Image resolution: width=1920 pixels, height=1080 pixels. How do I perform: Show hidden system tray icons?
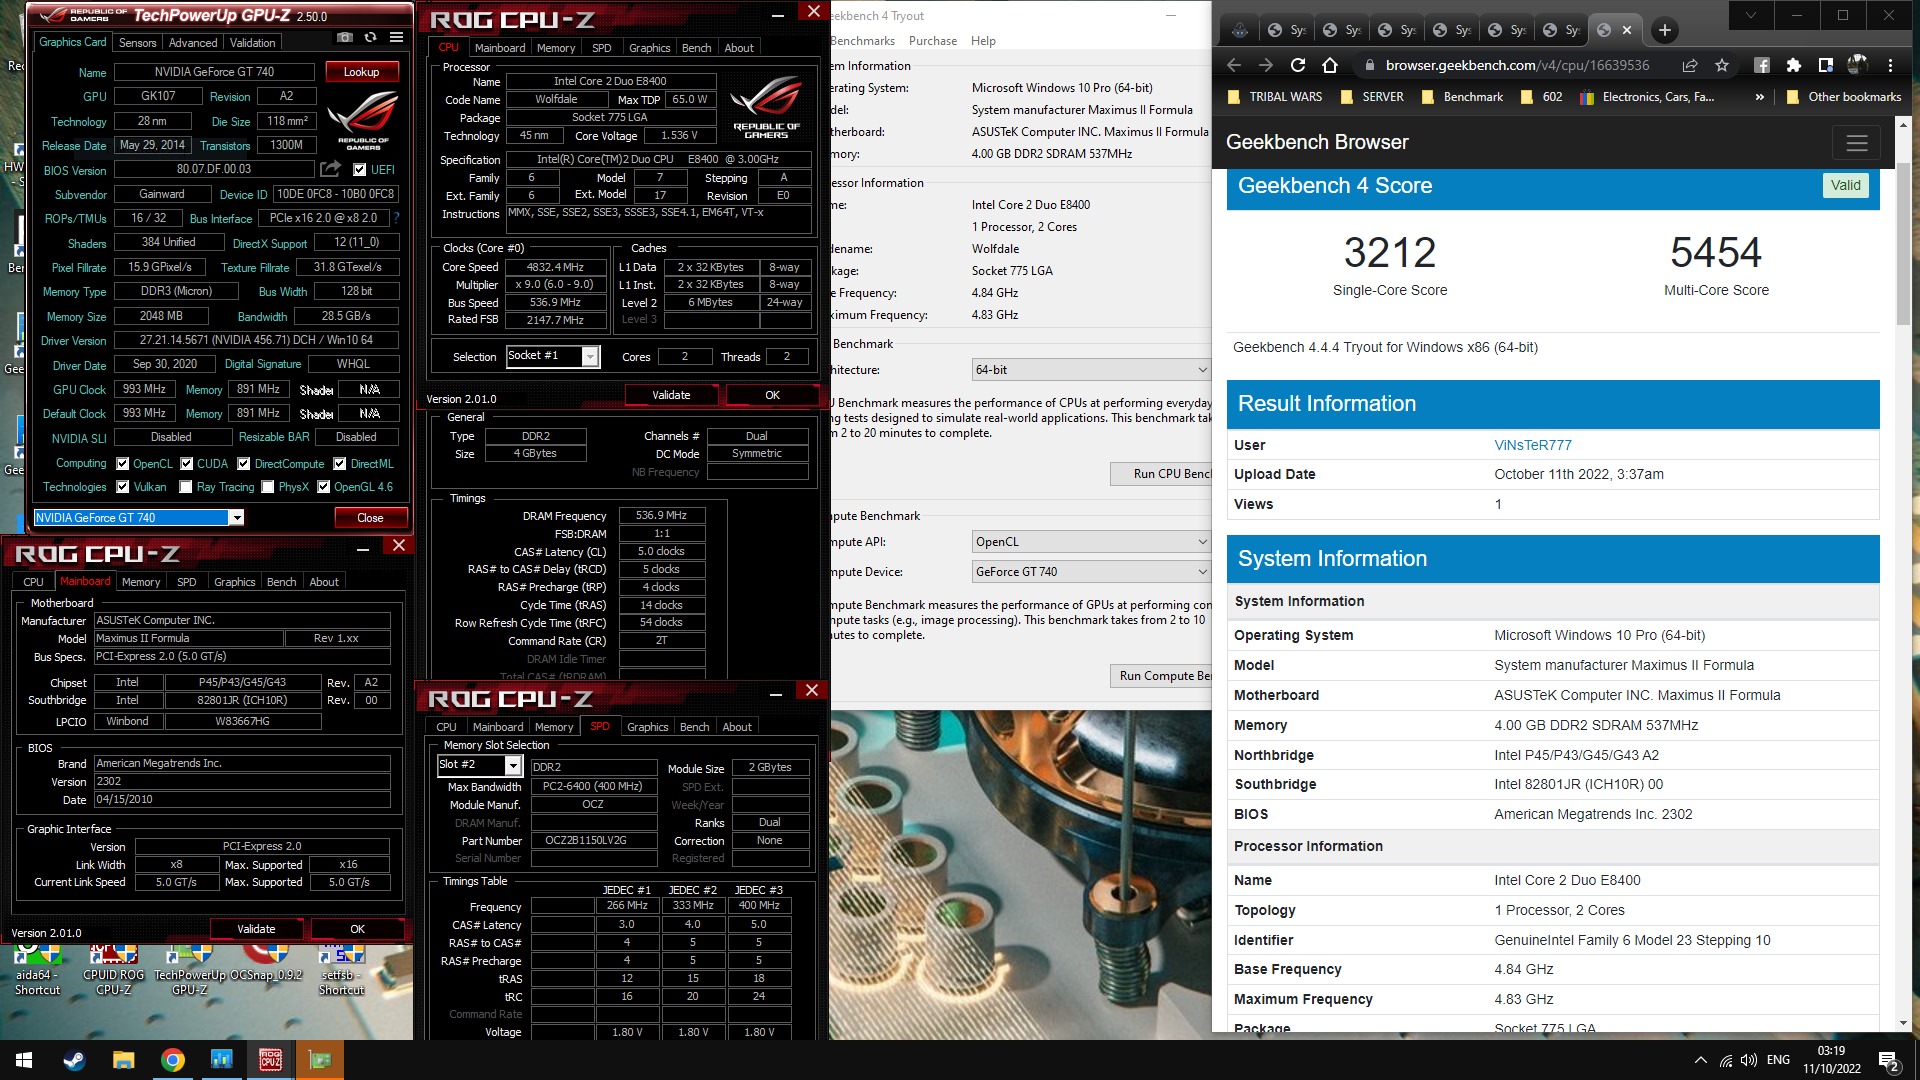(x=1701, y=1060)
